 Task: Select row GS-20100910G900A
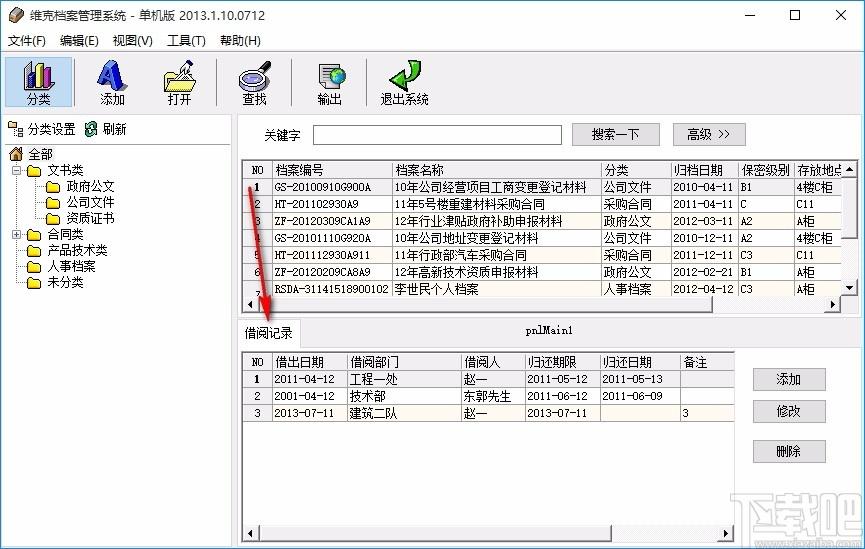coord(542,187)
